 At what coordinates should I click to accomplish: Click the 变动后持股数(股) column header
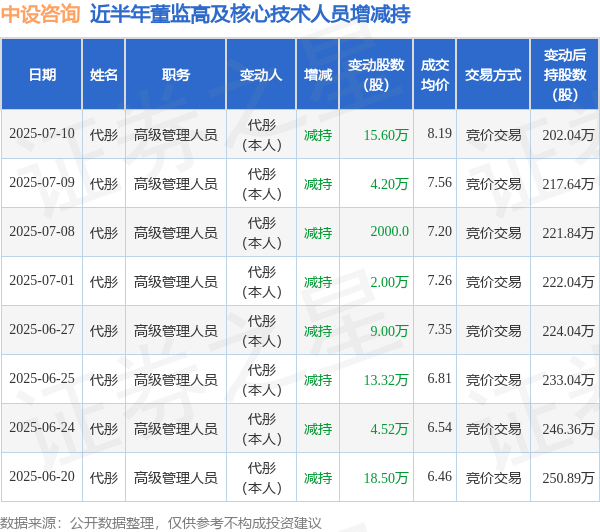pos(565,74)
